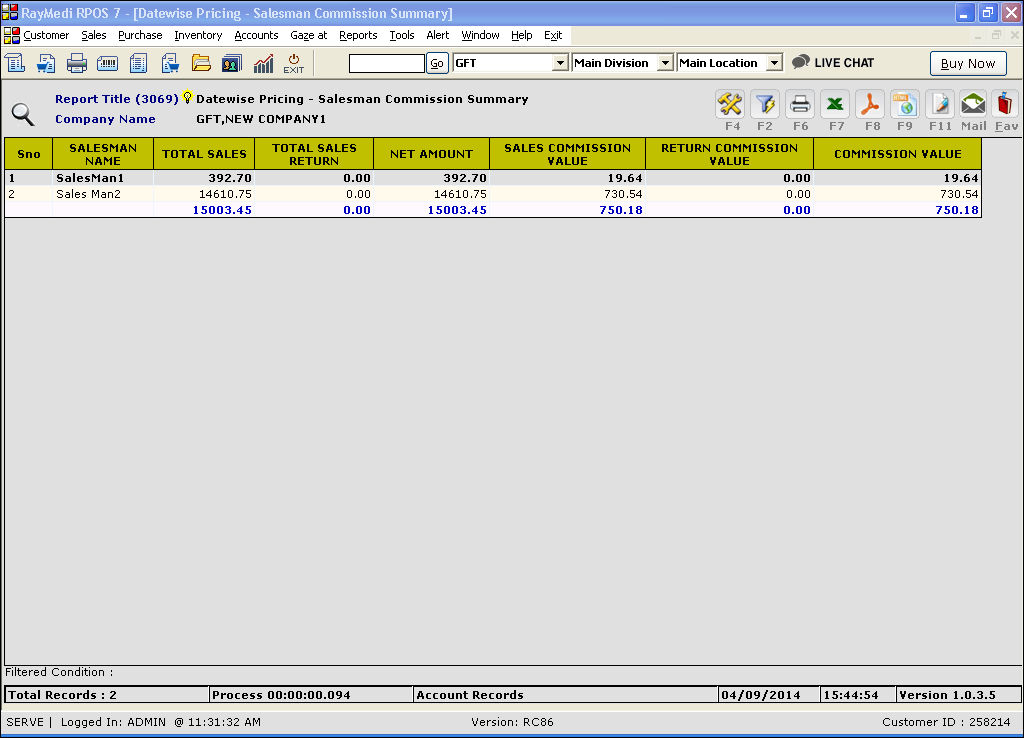Expand the Main Division dropdown
This screenshot has width=1024, height=738.
click(664, 63)
